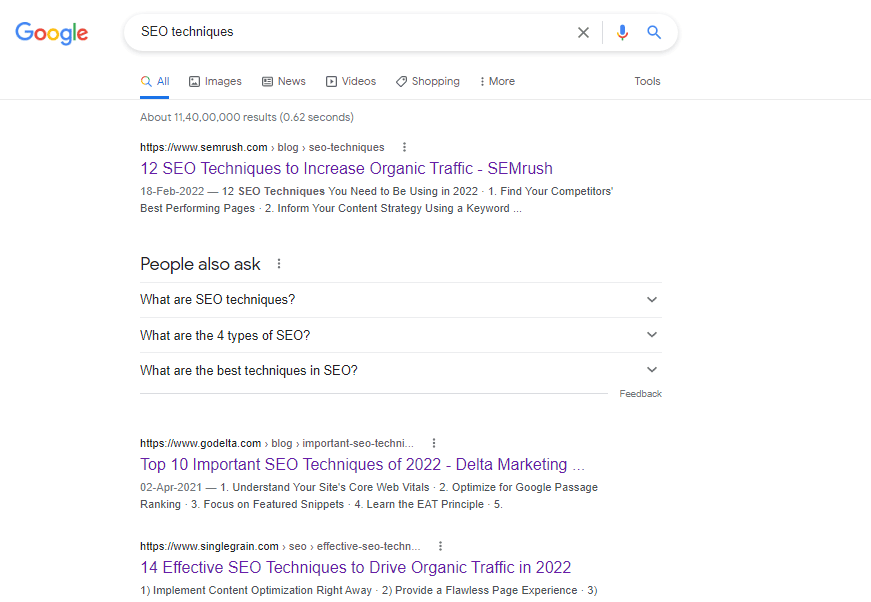
Task: Switch to the Videos tab
Action: point(351,82)
